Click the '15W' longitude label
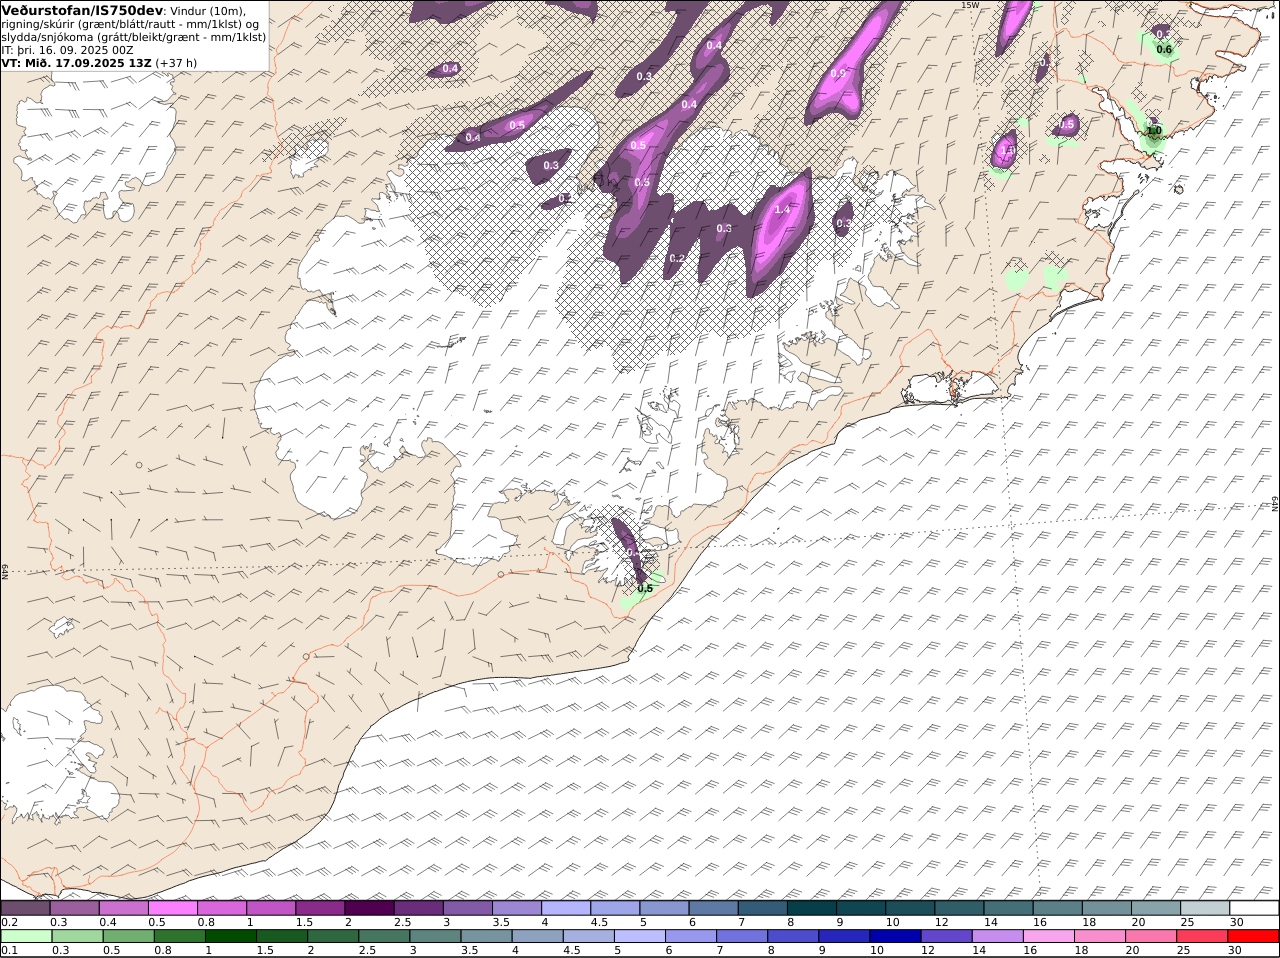This screenshot has width=1280, height=958. (969, 5)
